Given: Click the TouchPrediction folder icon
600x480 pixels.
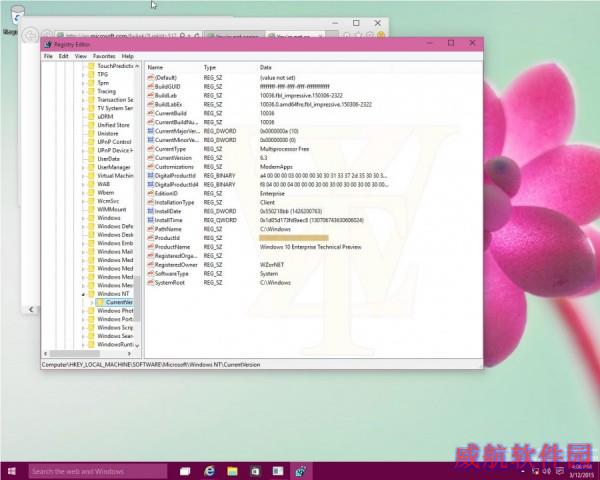Looking at the screenshot, I should pos(91,66).
